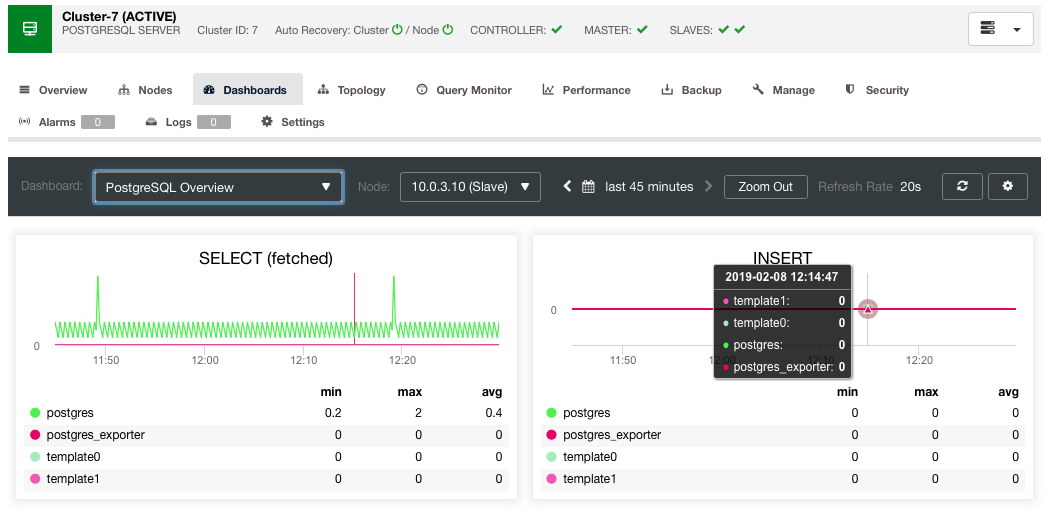
Task: Open the Node 10.0.3.10 (Slave) dropdown
Action: (x=470, y=187)
